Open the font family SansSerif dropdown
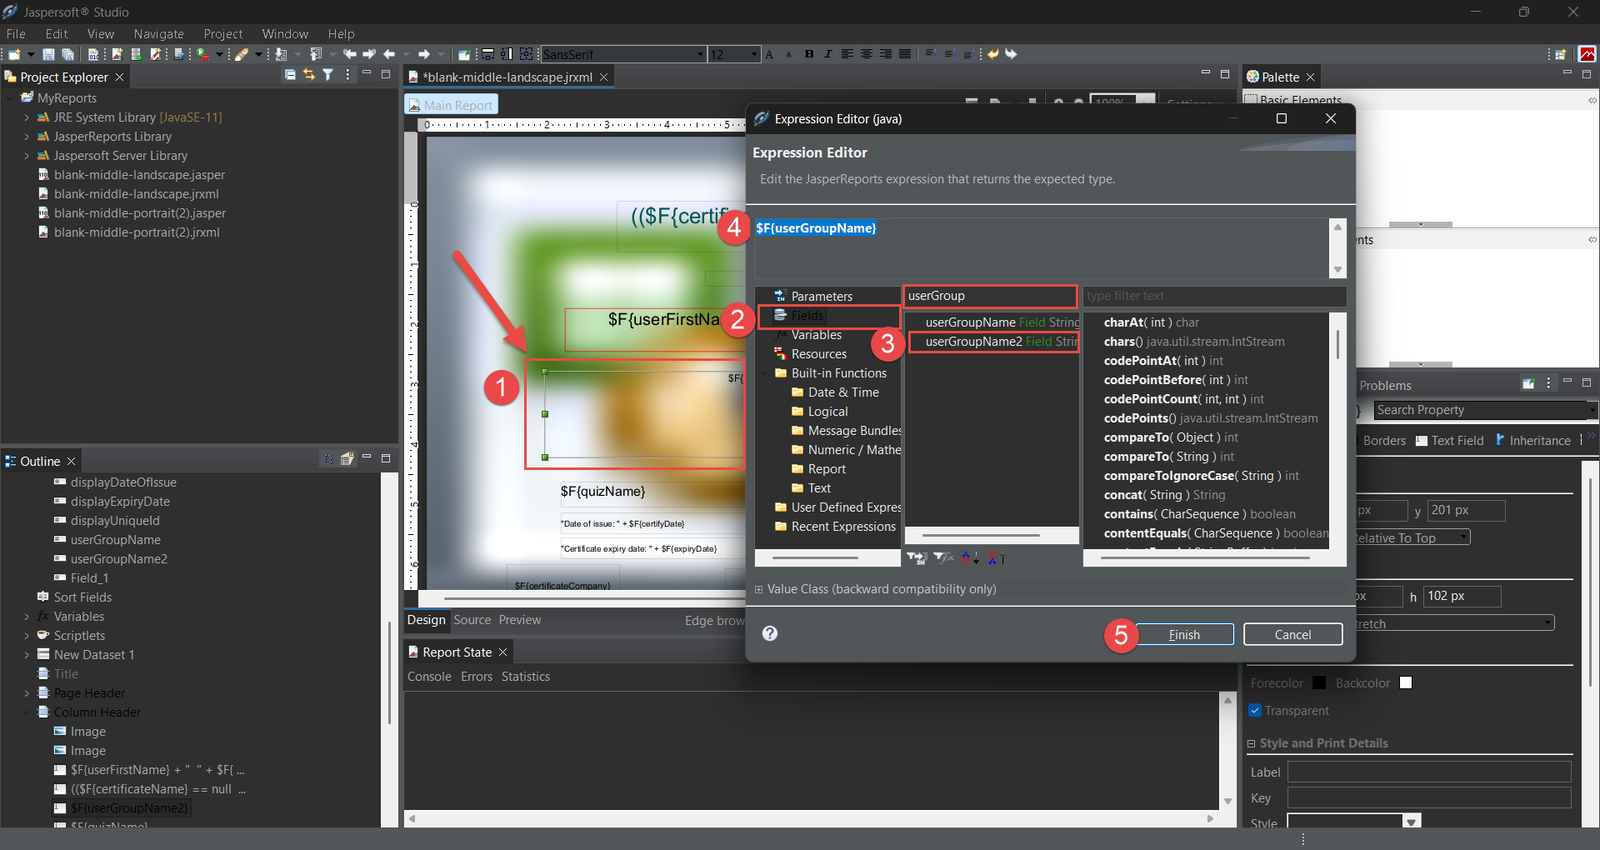The height and width of the screenshot is (850, 1600). click(x=699, y=54)
